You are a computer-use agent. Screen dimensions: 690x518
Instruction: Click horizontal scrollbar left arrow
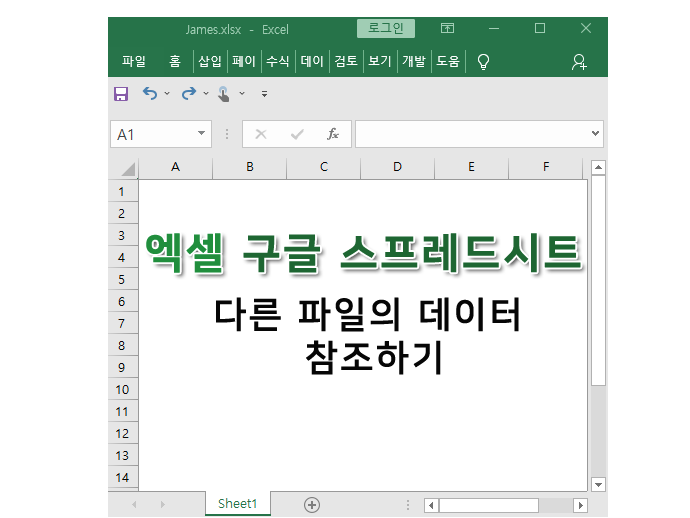(x=431, y=505)
